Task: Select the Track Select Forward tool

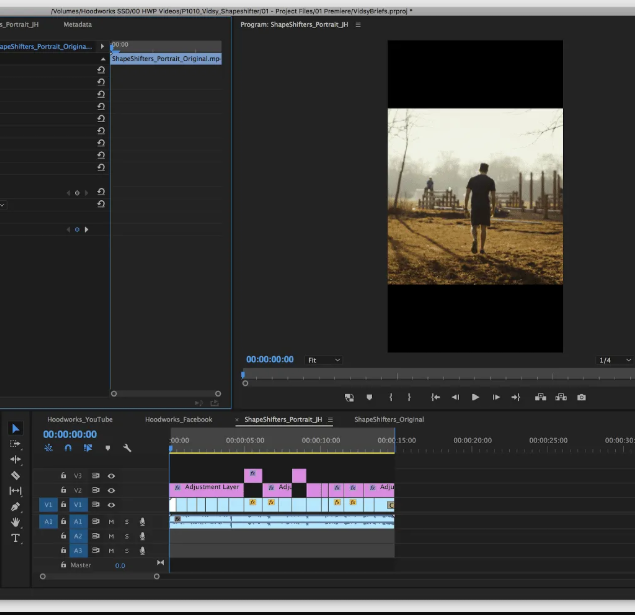Action: coord(15,444)
